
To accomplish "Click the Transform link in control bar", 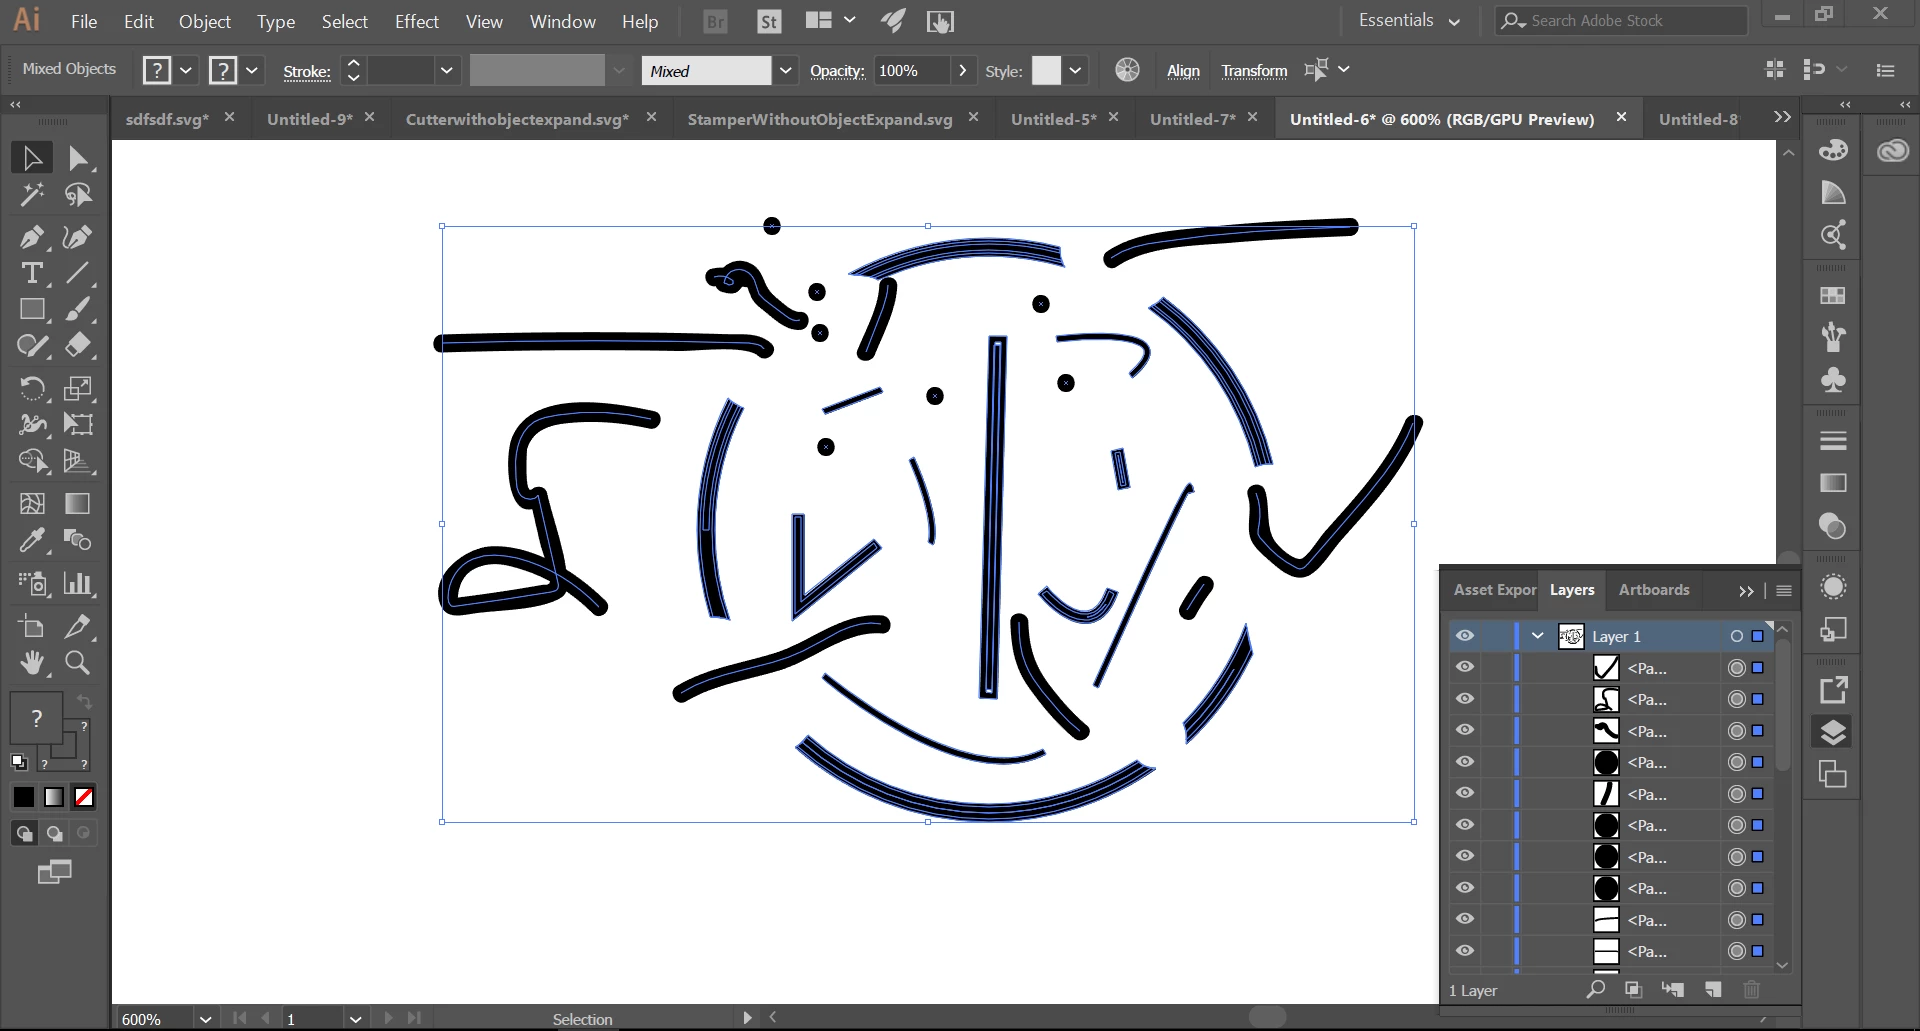I will point(1254,70).
